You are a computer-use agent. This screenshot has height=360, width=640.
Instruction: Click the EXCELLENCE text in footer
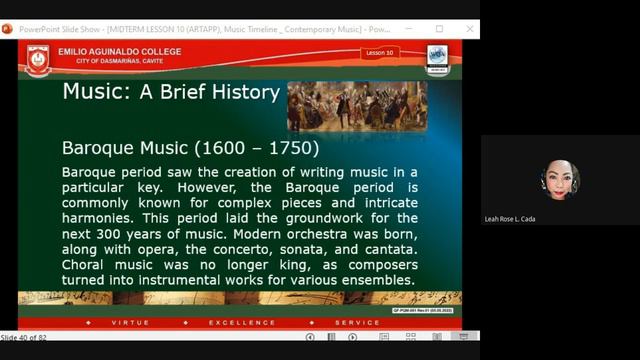point(242,322)
